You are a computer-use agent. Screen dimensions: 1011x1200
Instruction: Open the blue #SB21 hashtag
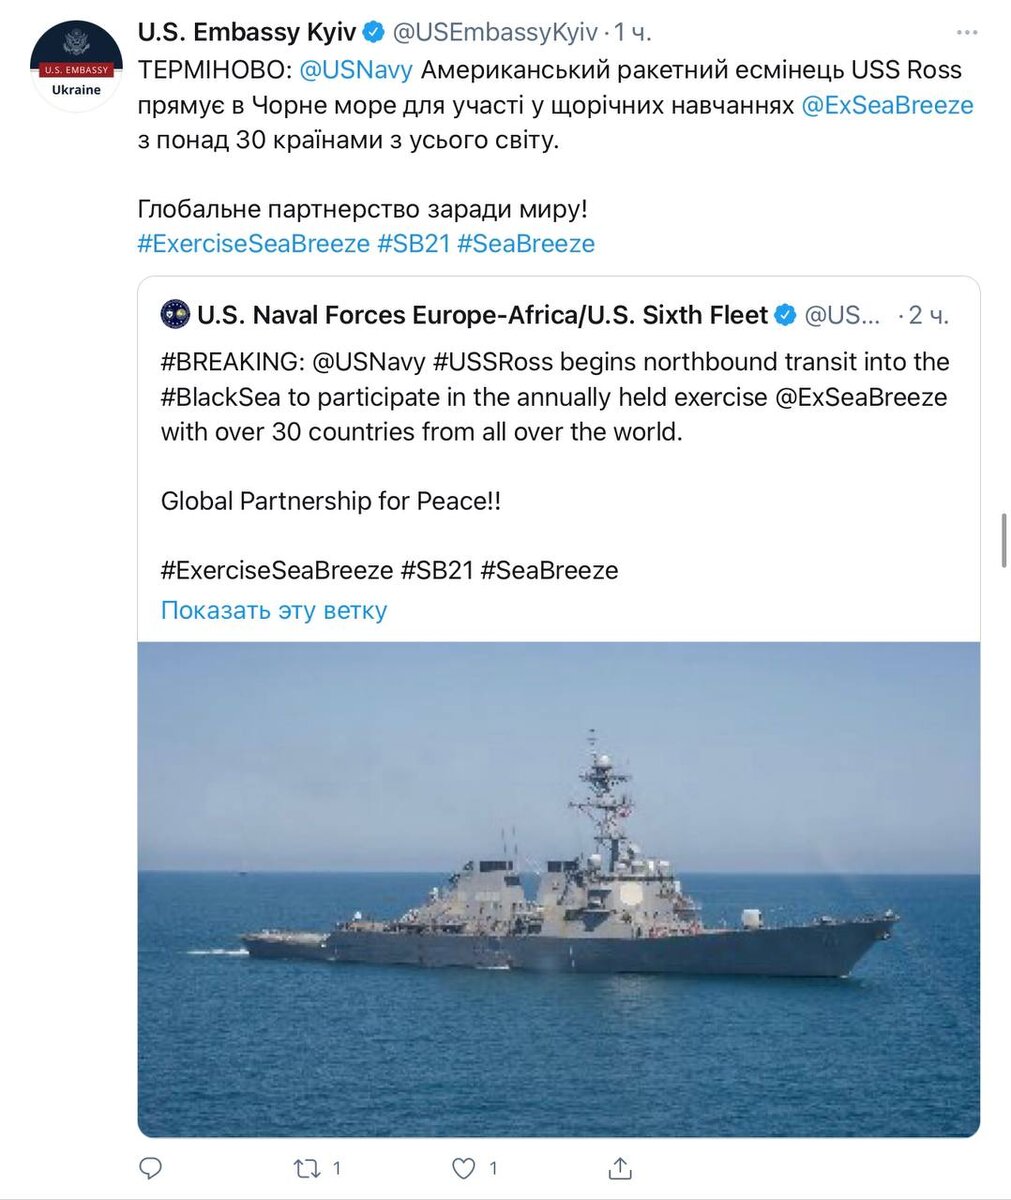(x=414, y=243)
